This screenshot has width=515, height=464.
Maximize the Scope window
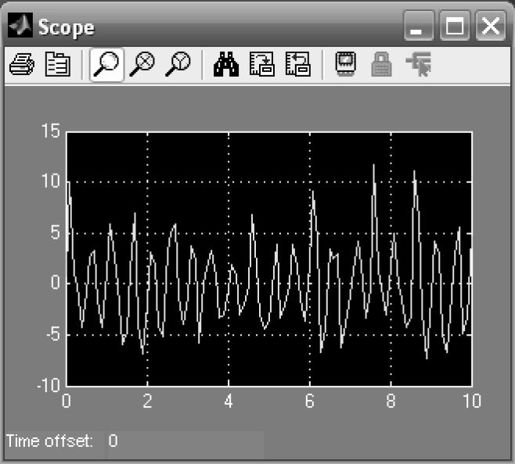[x=455, y=25]
